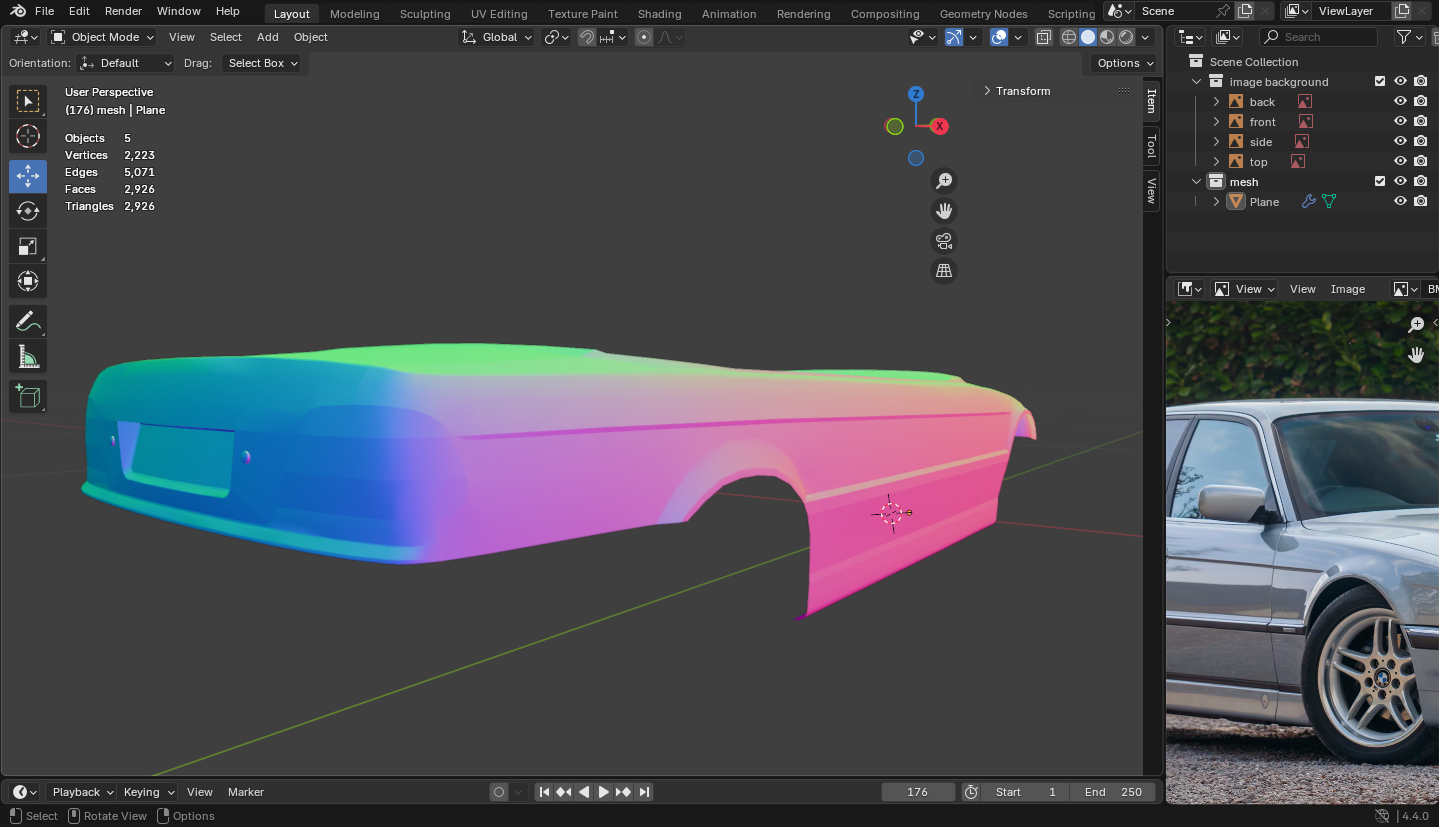Open the Render menu
The width and height of the screenshot is (1439, 827).
click(123, 11)
